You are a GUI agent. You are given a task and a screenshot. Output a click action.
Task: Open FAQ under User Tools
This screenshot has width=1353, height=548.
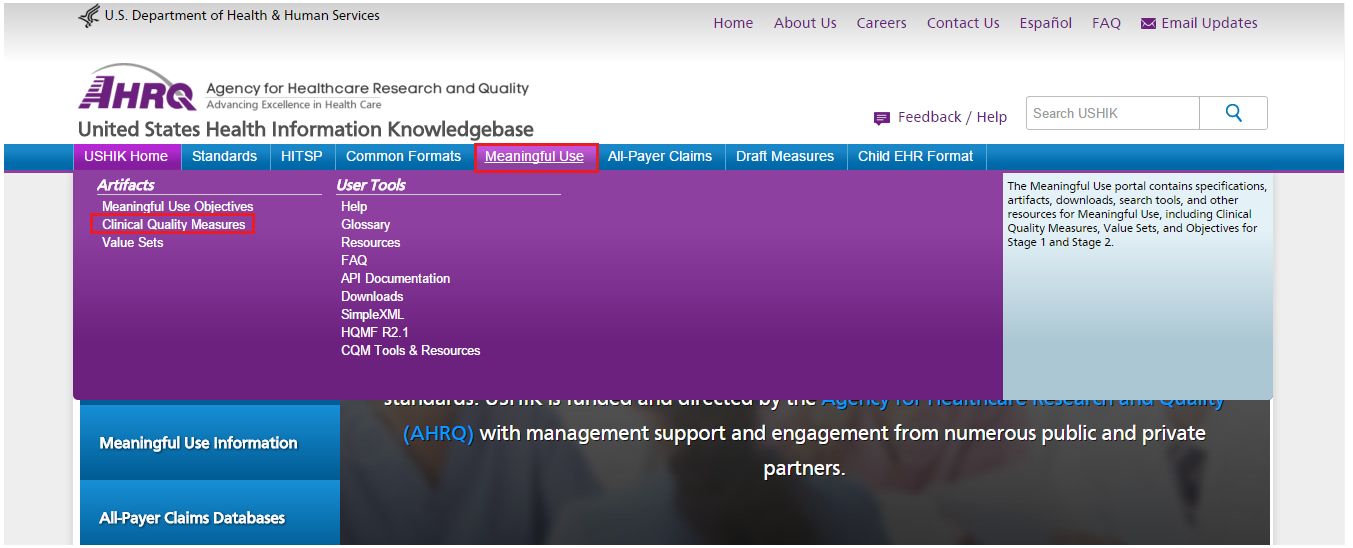(x=354, y=260)
